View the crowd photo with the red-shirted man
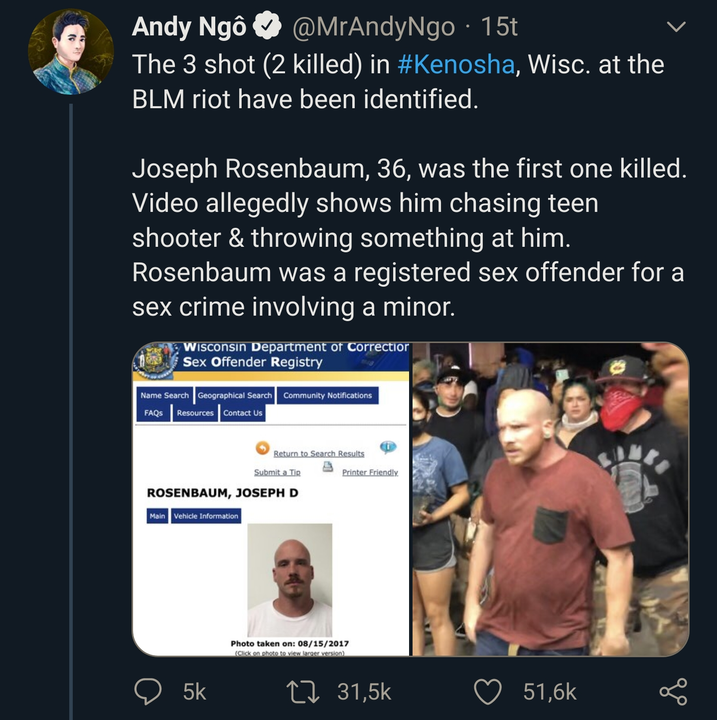 550,499
